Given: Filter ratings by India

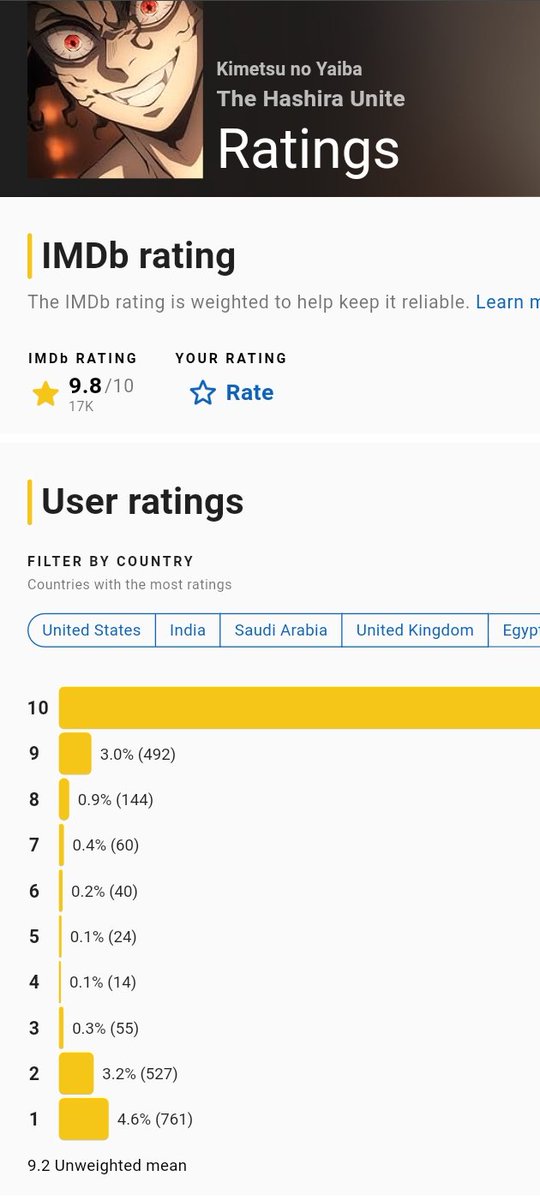Looking at the screenshot, I should [188, 630].
